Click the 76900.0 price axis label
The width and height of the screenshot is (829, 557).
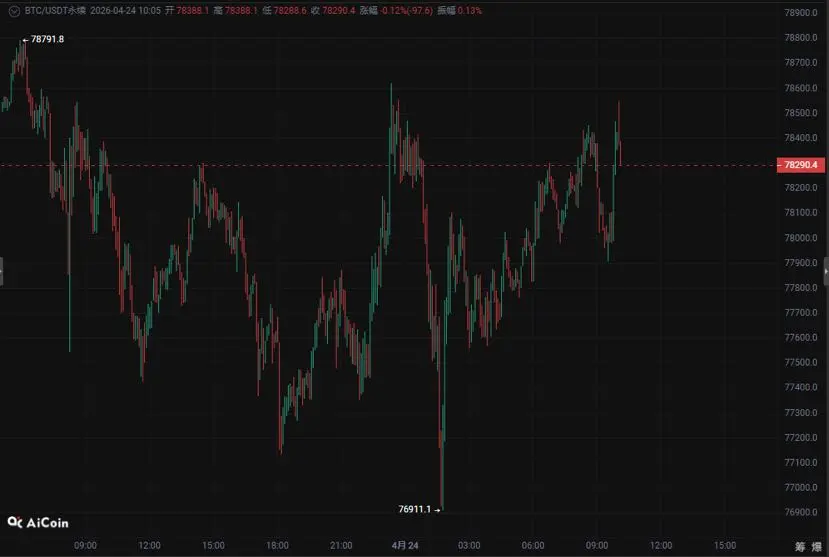point(800,512)
